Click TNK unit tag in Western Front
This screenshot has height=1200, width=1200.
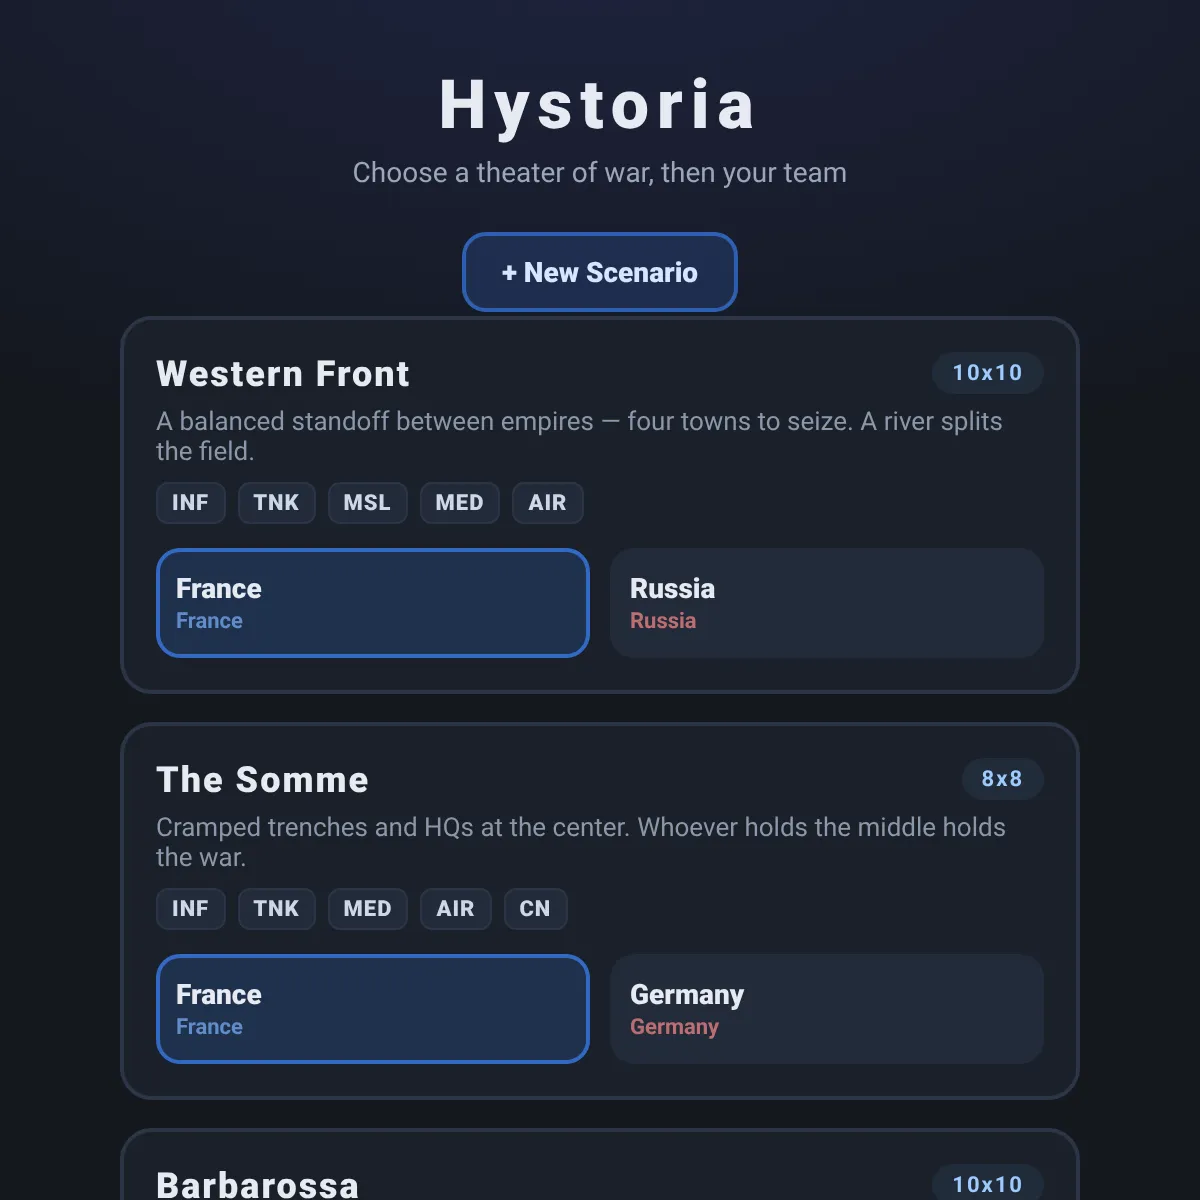[276, 503]
